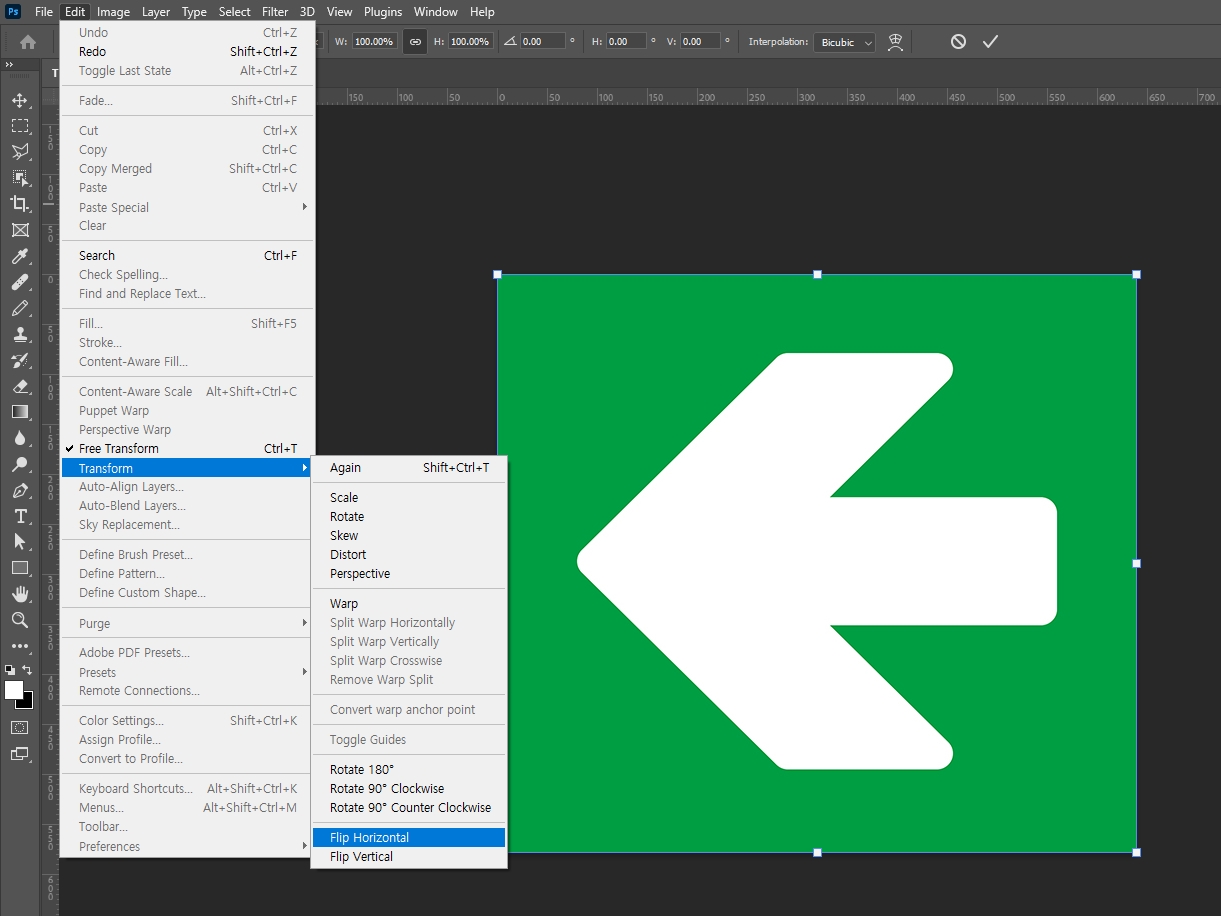Screen dimensions: 1221x916
Task: Select the Gradient tool
Action: point(19,412)
